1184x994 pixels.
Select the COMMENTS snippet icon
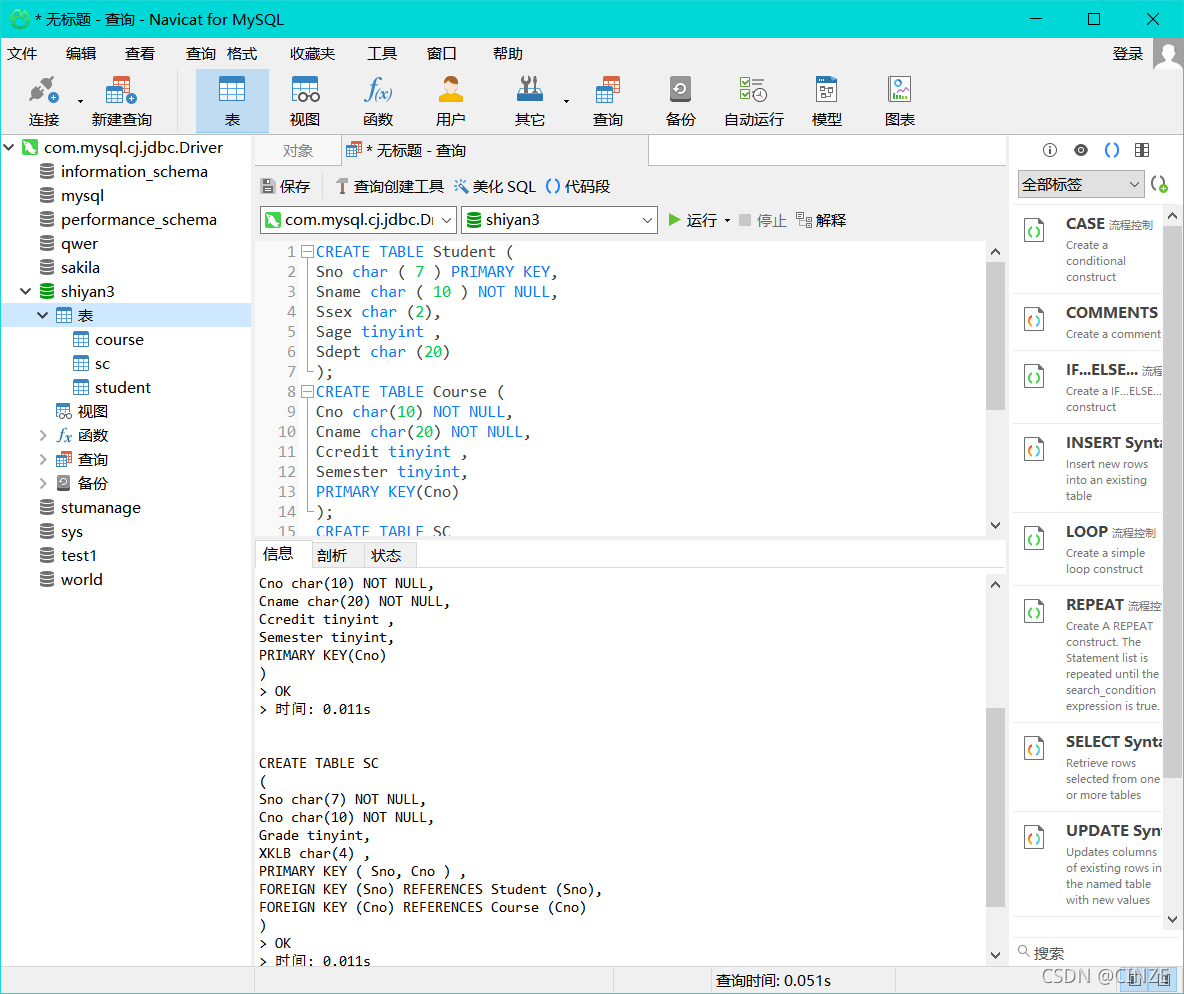(1034, 319)
